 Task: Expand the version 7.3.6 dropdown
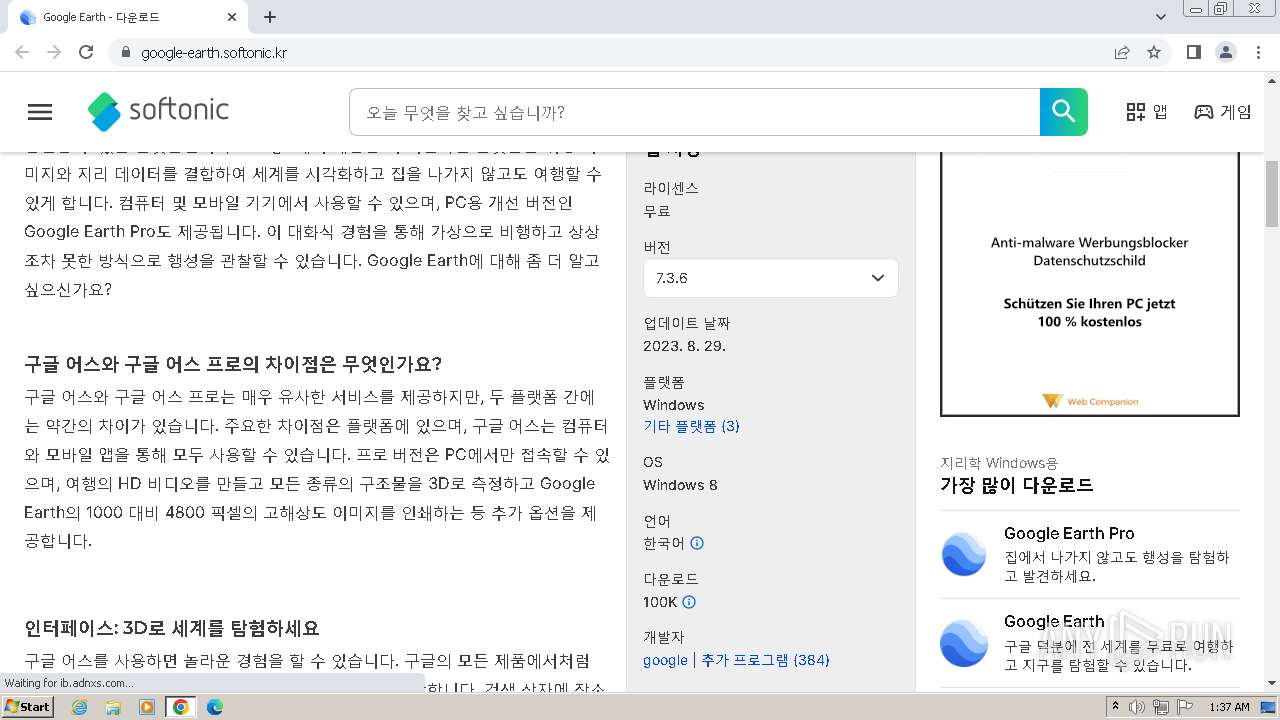click(771, 278)
